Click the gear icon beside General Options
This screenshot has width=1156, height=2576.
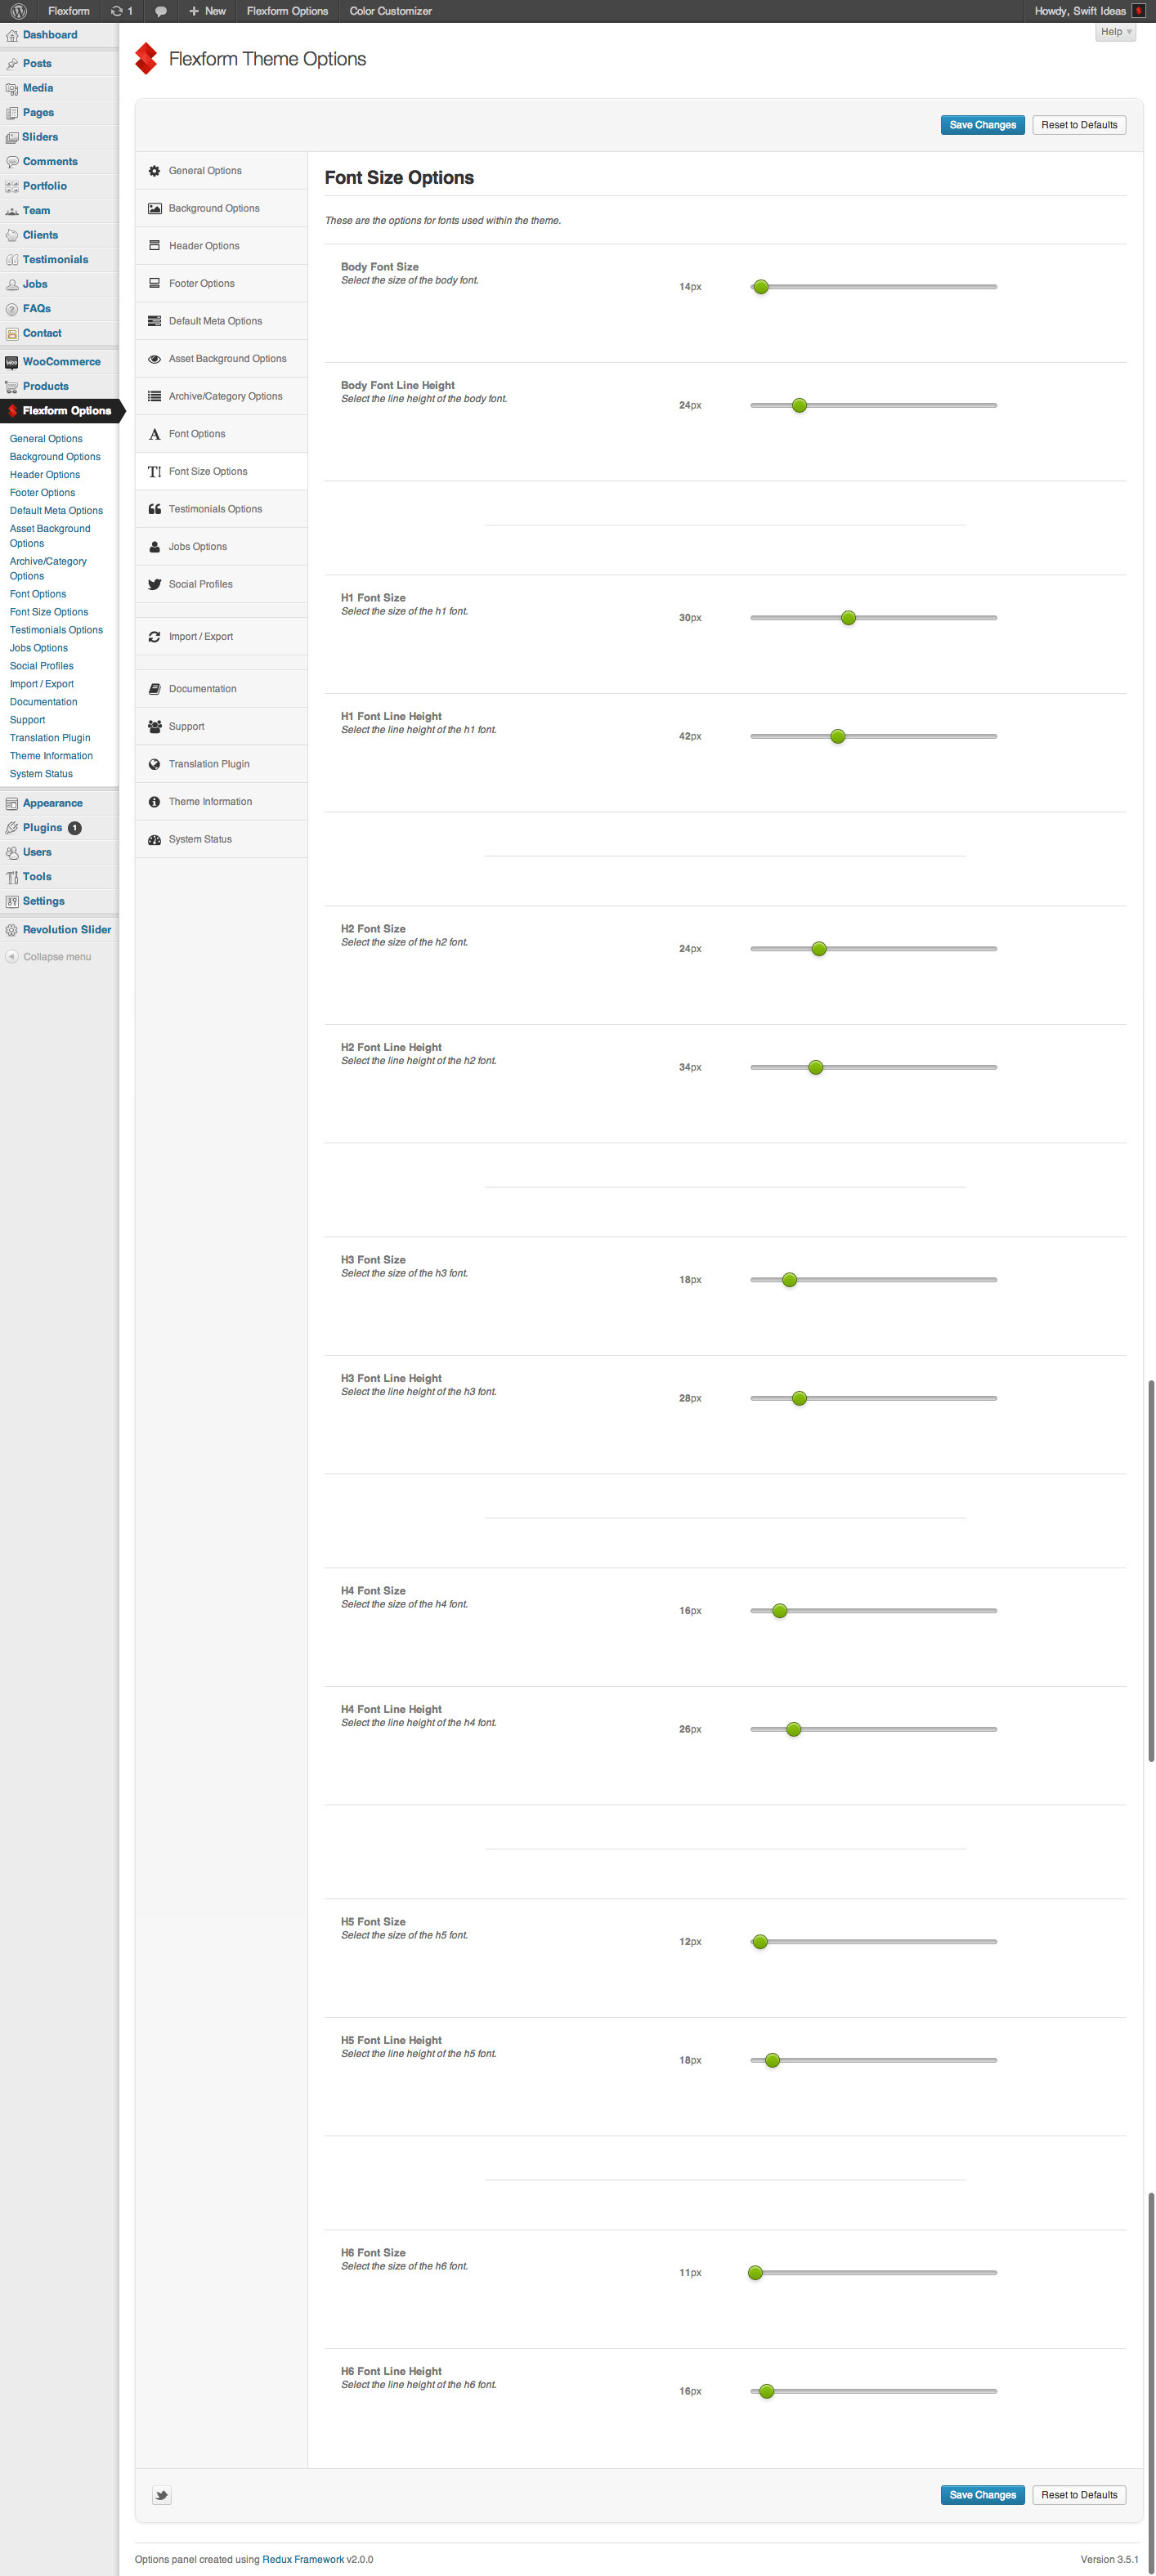coord(154,171)
